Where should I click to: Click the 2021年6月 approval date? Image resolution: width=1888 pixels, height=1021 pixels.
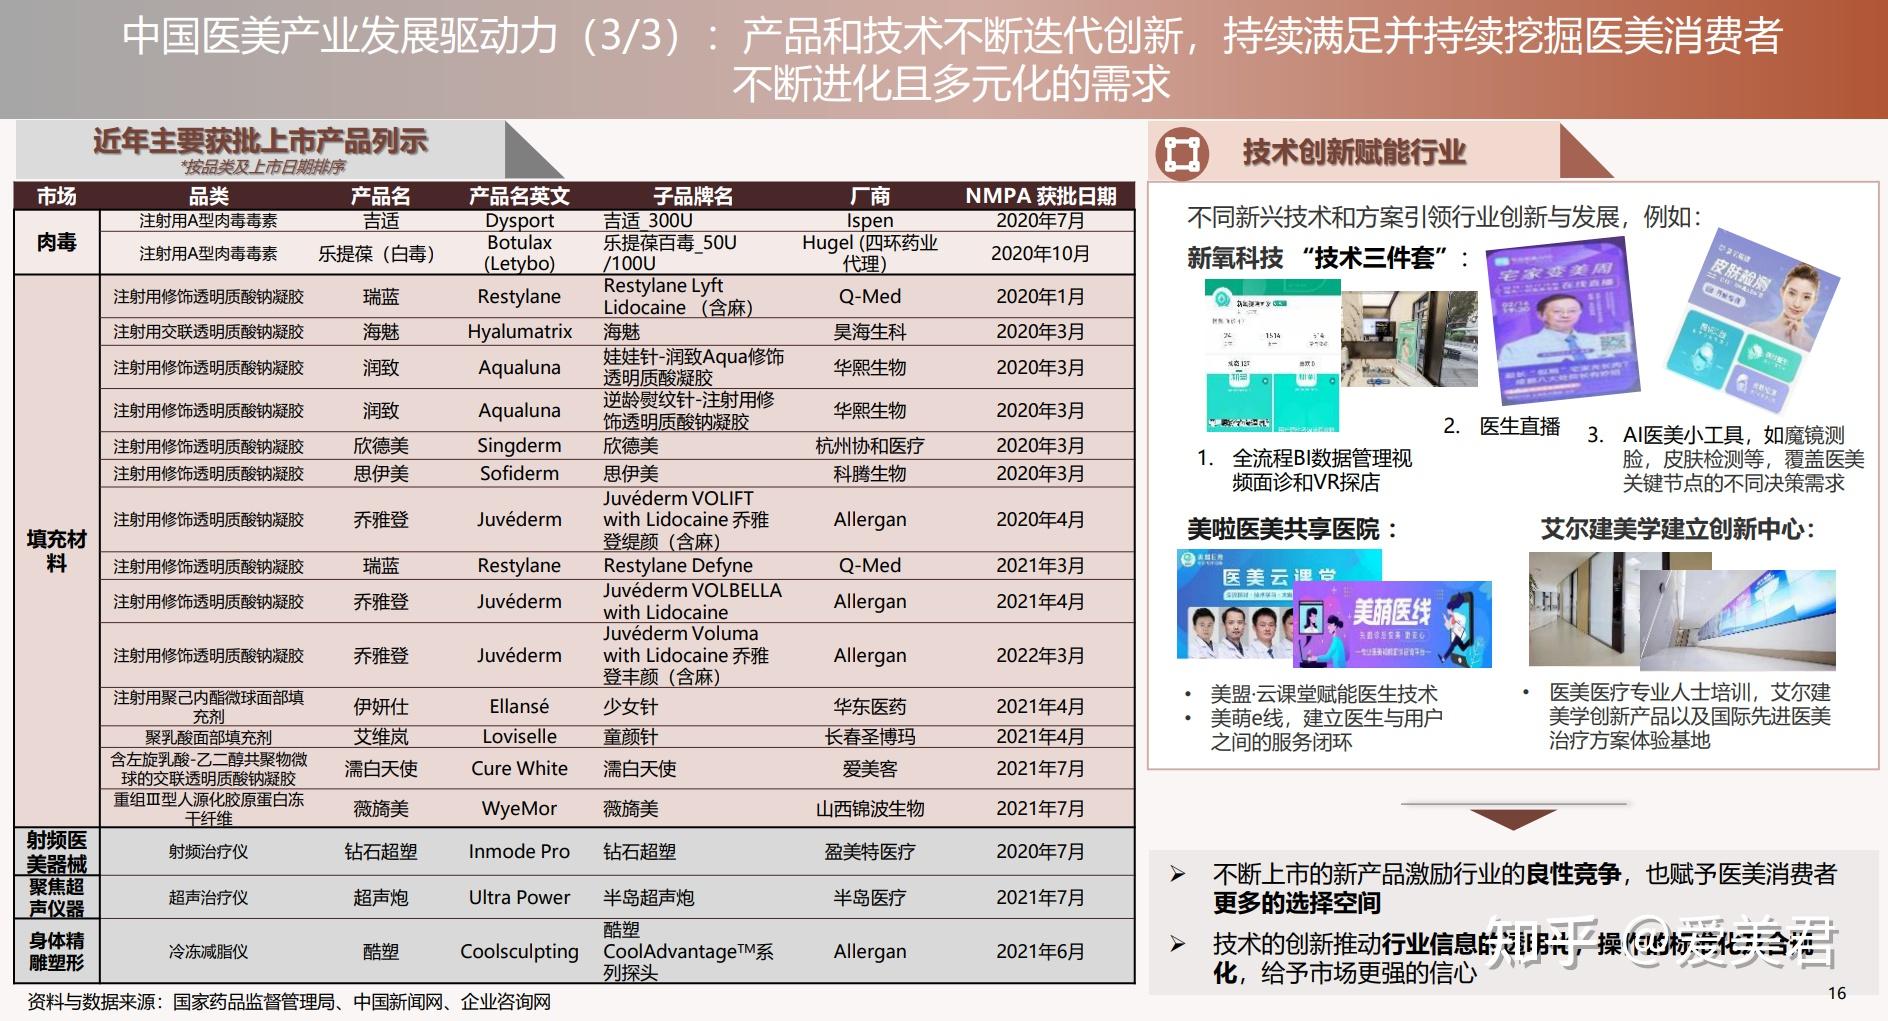point(1040,951)
